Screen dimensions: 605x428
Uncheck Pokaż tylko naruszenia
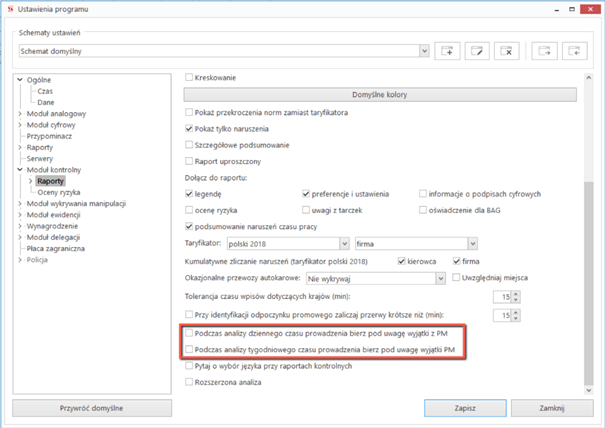(190, 129)
